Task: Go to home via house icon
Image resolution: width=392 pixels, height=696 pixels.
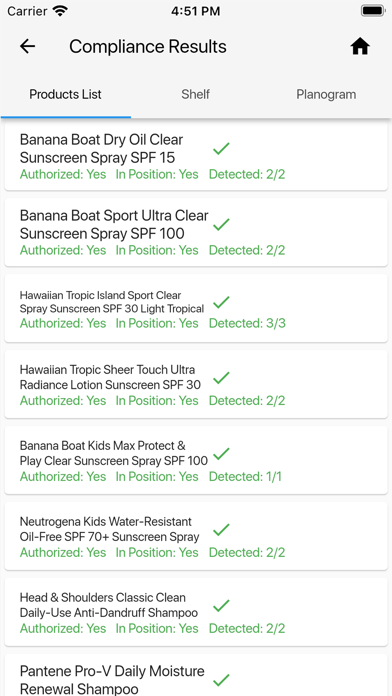Action: (360, 46)
